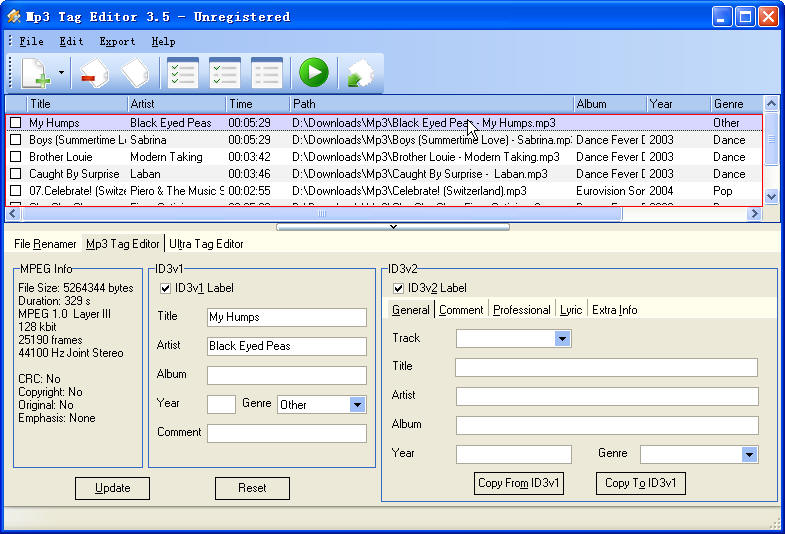Viewport: 785px width, 534px height.
Task: Switch to the Ultra Tag Editor tab
Action: [206, 244]
